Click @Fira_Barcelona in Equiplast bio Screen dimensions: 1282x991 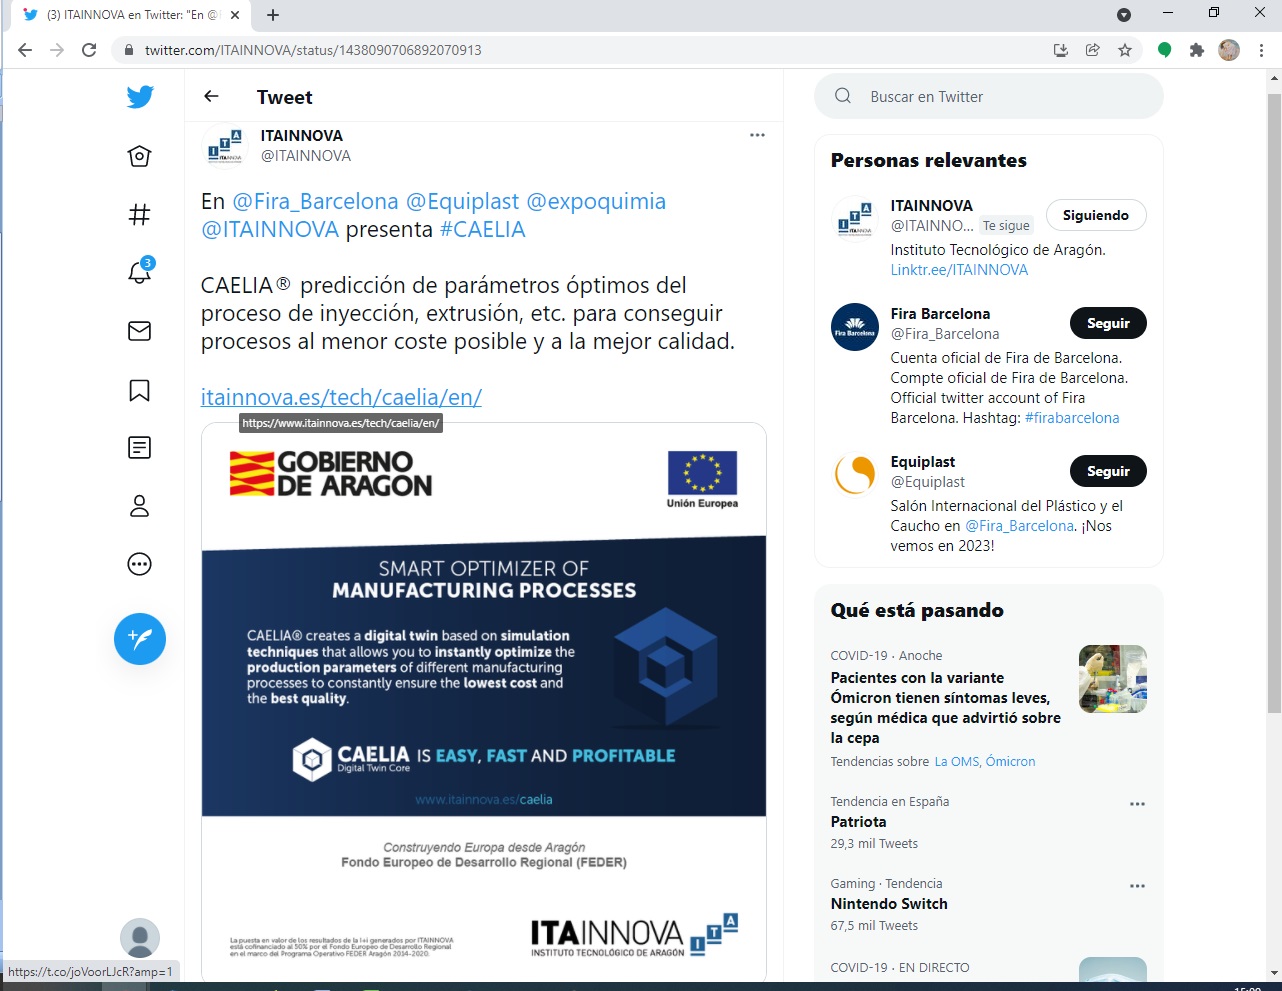[1020, 526]
